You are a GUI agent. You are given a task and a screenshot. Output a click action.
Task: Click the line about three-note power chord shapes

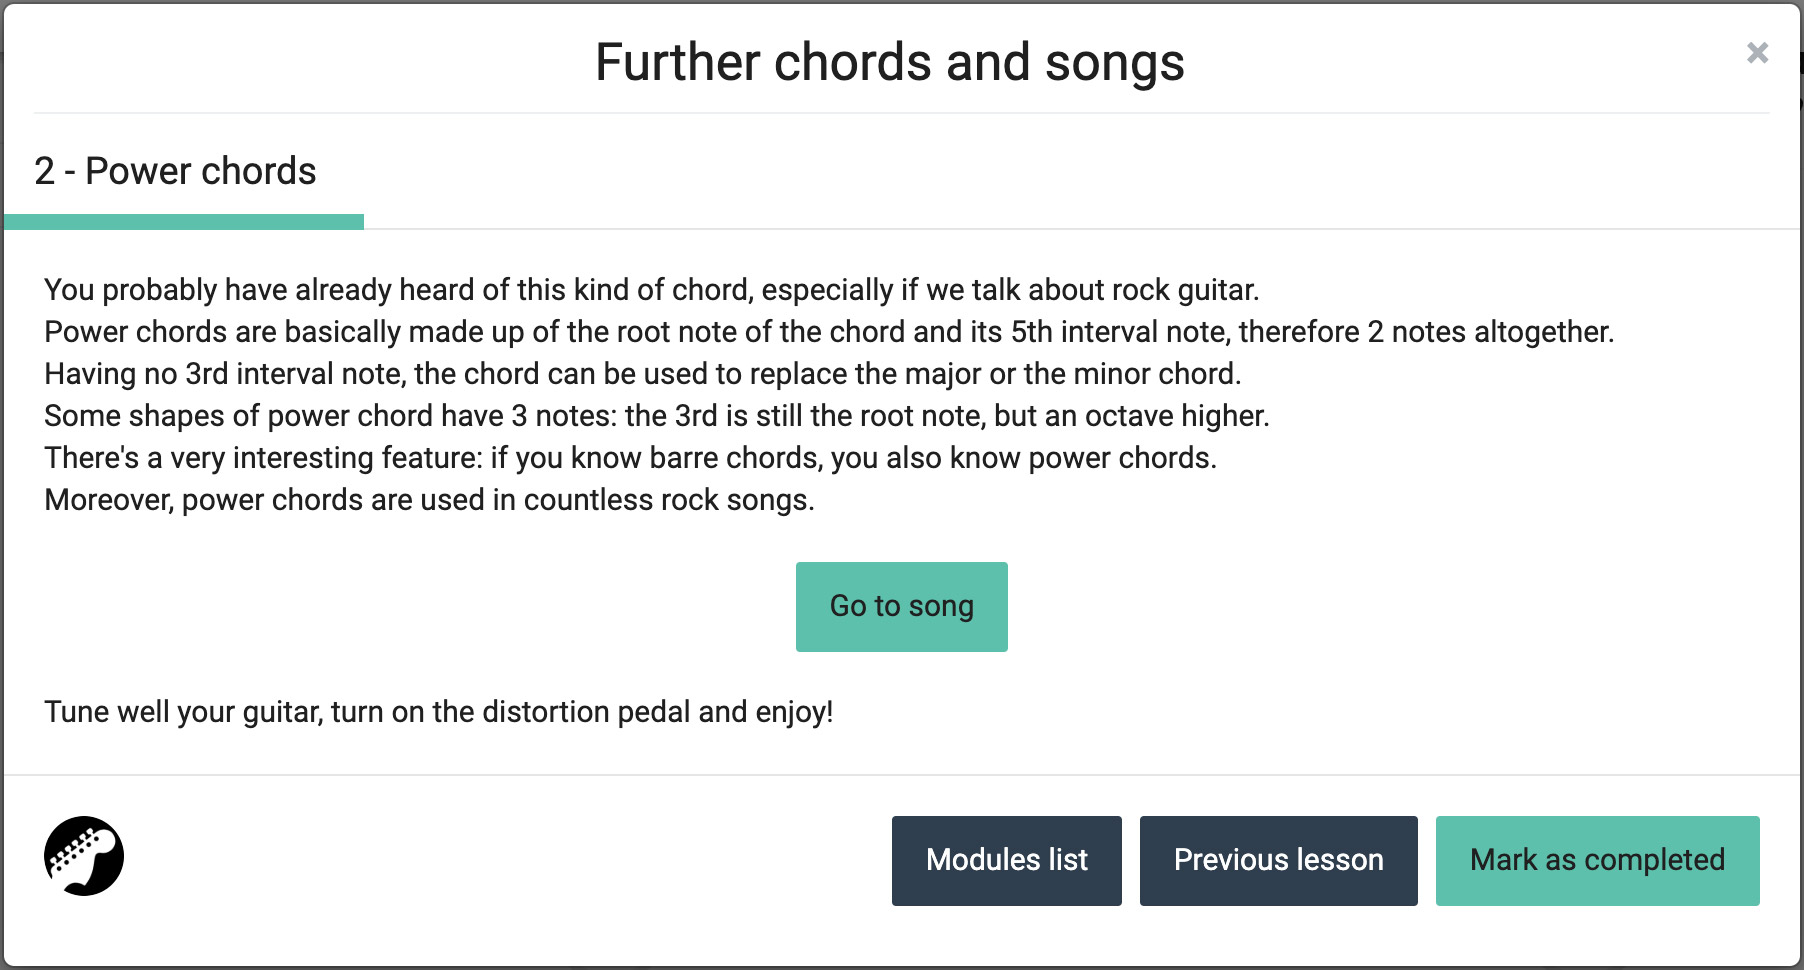click(x=656, y=415)
